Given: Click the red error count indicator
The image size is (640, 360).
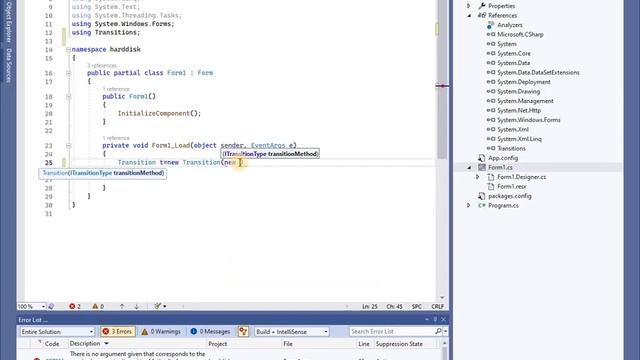Looking at the screenshot, I should 75,306.
